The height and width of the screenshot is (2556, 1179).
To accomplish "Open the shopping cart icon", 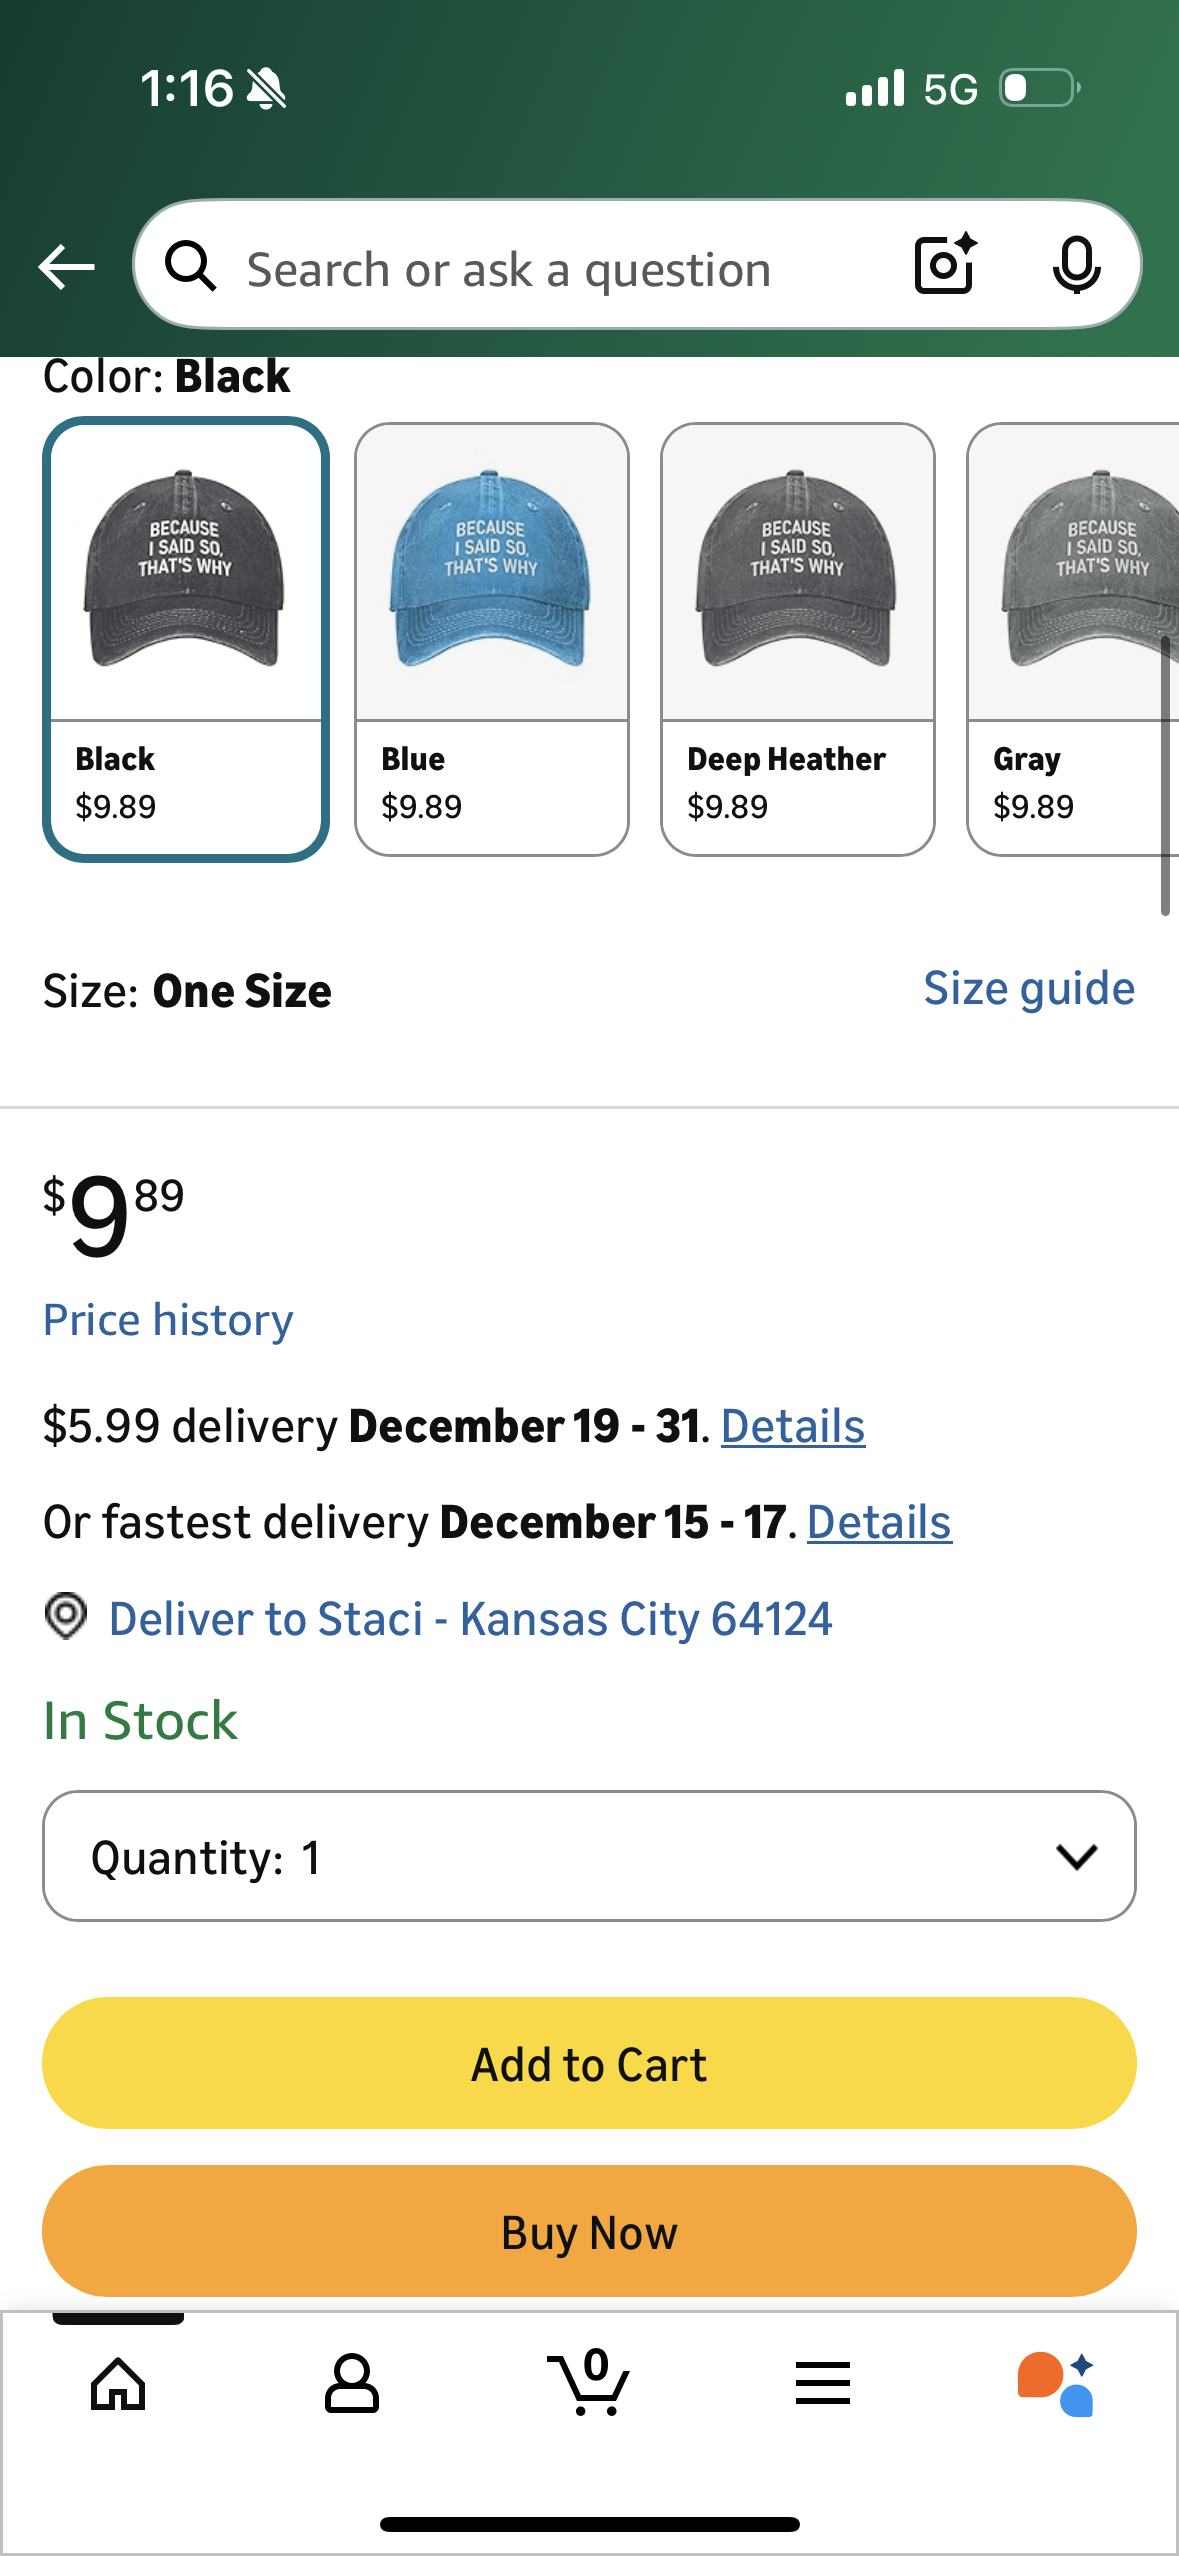I will [x=589, y=2383].
